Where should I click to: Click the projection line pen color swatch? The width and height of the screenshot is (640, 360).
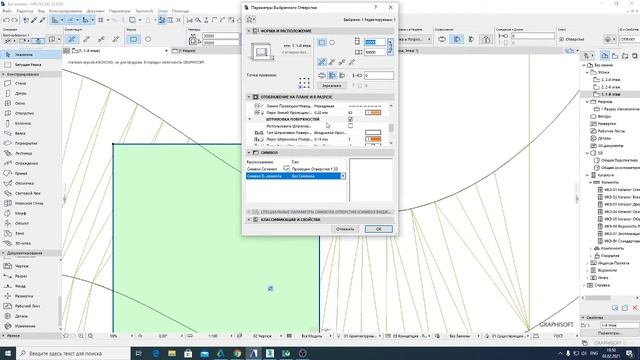tap(373, 113)
